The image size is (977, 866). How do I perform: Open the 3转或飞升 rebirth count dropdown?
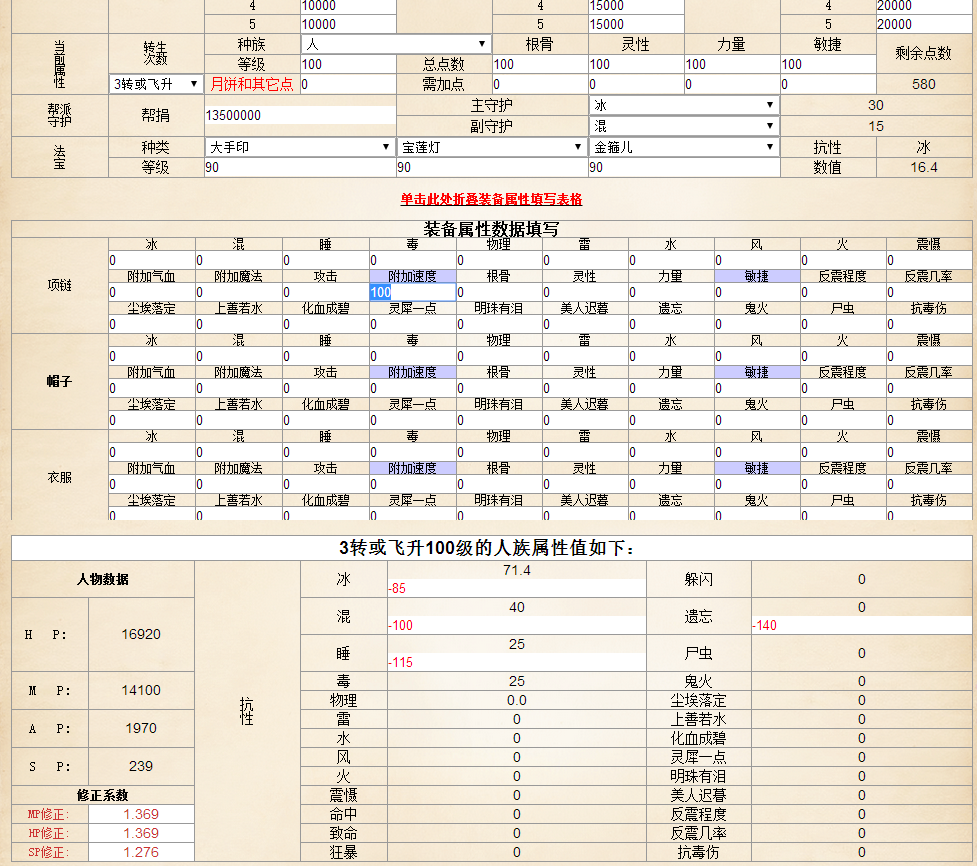pyautogui.click(x=156, y=85)
